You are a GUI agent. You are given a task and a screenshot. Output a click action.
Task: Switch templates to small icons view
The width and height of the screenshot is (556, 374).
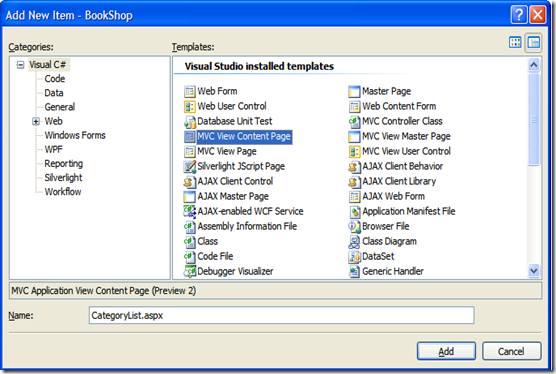[534, 43]
